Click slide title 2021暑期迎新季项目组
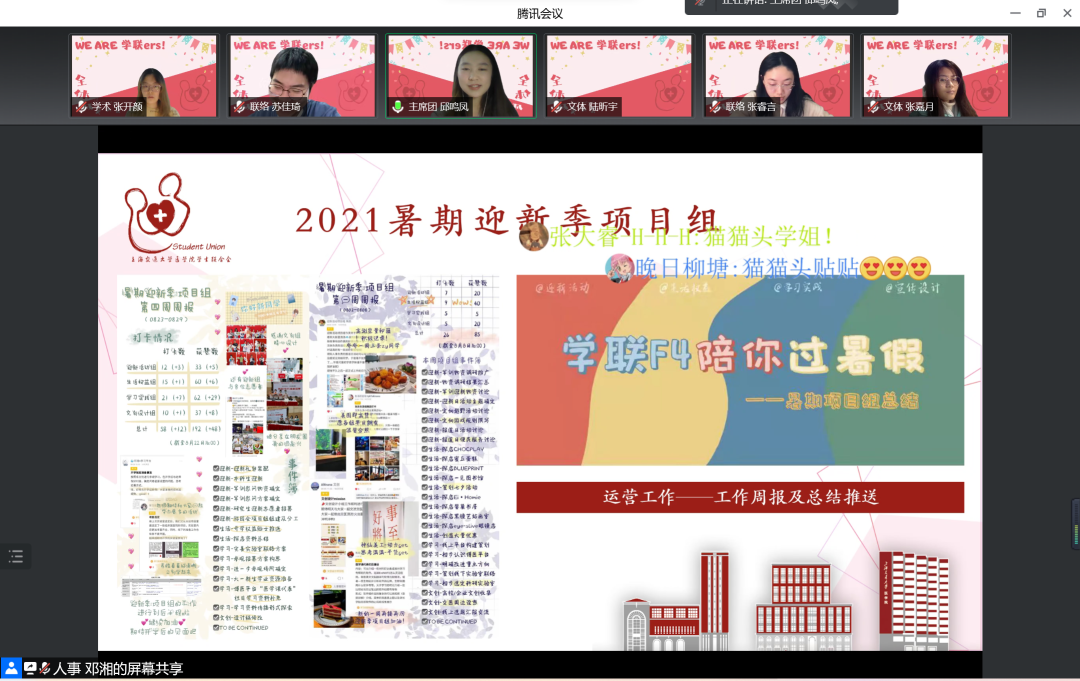 click(x=509, y=220)
